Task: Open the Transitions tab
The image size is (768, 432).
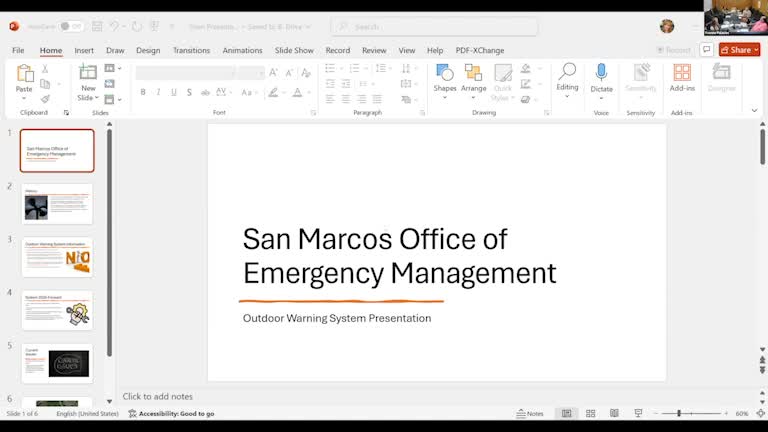Action: [x=191, y=50]
